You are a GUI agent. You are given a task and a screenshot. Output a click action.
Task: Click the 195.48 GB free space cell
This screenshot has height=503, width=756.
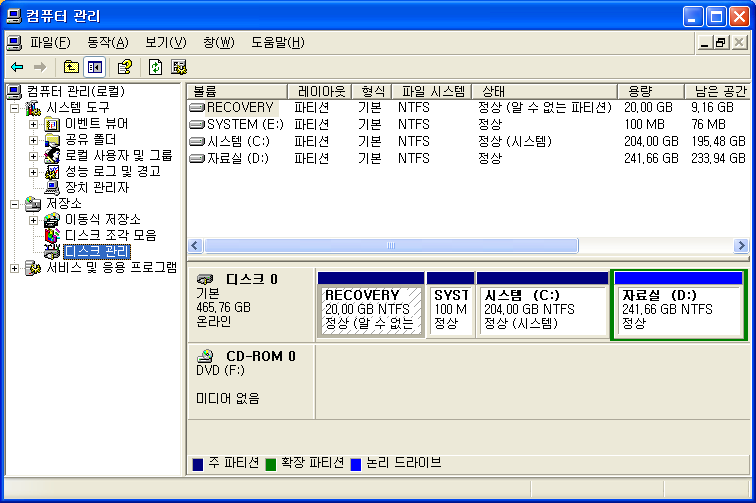pyautogui.click(x=718, y=141)
